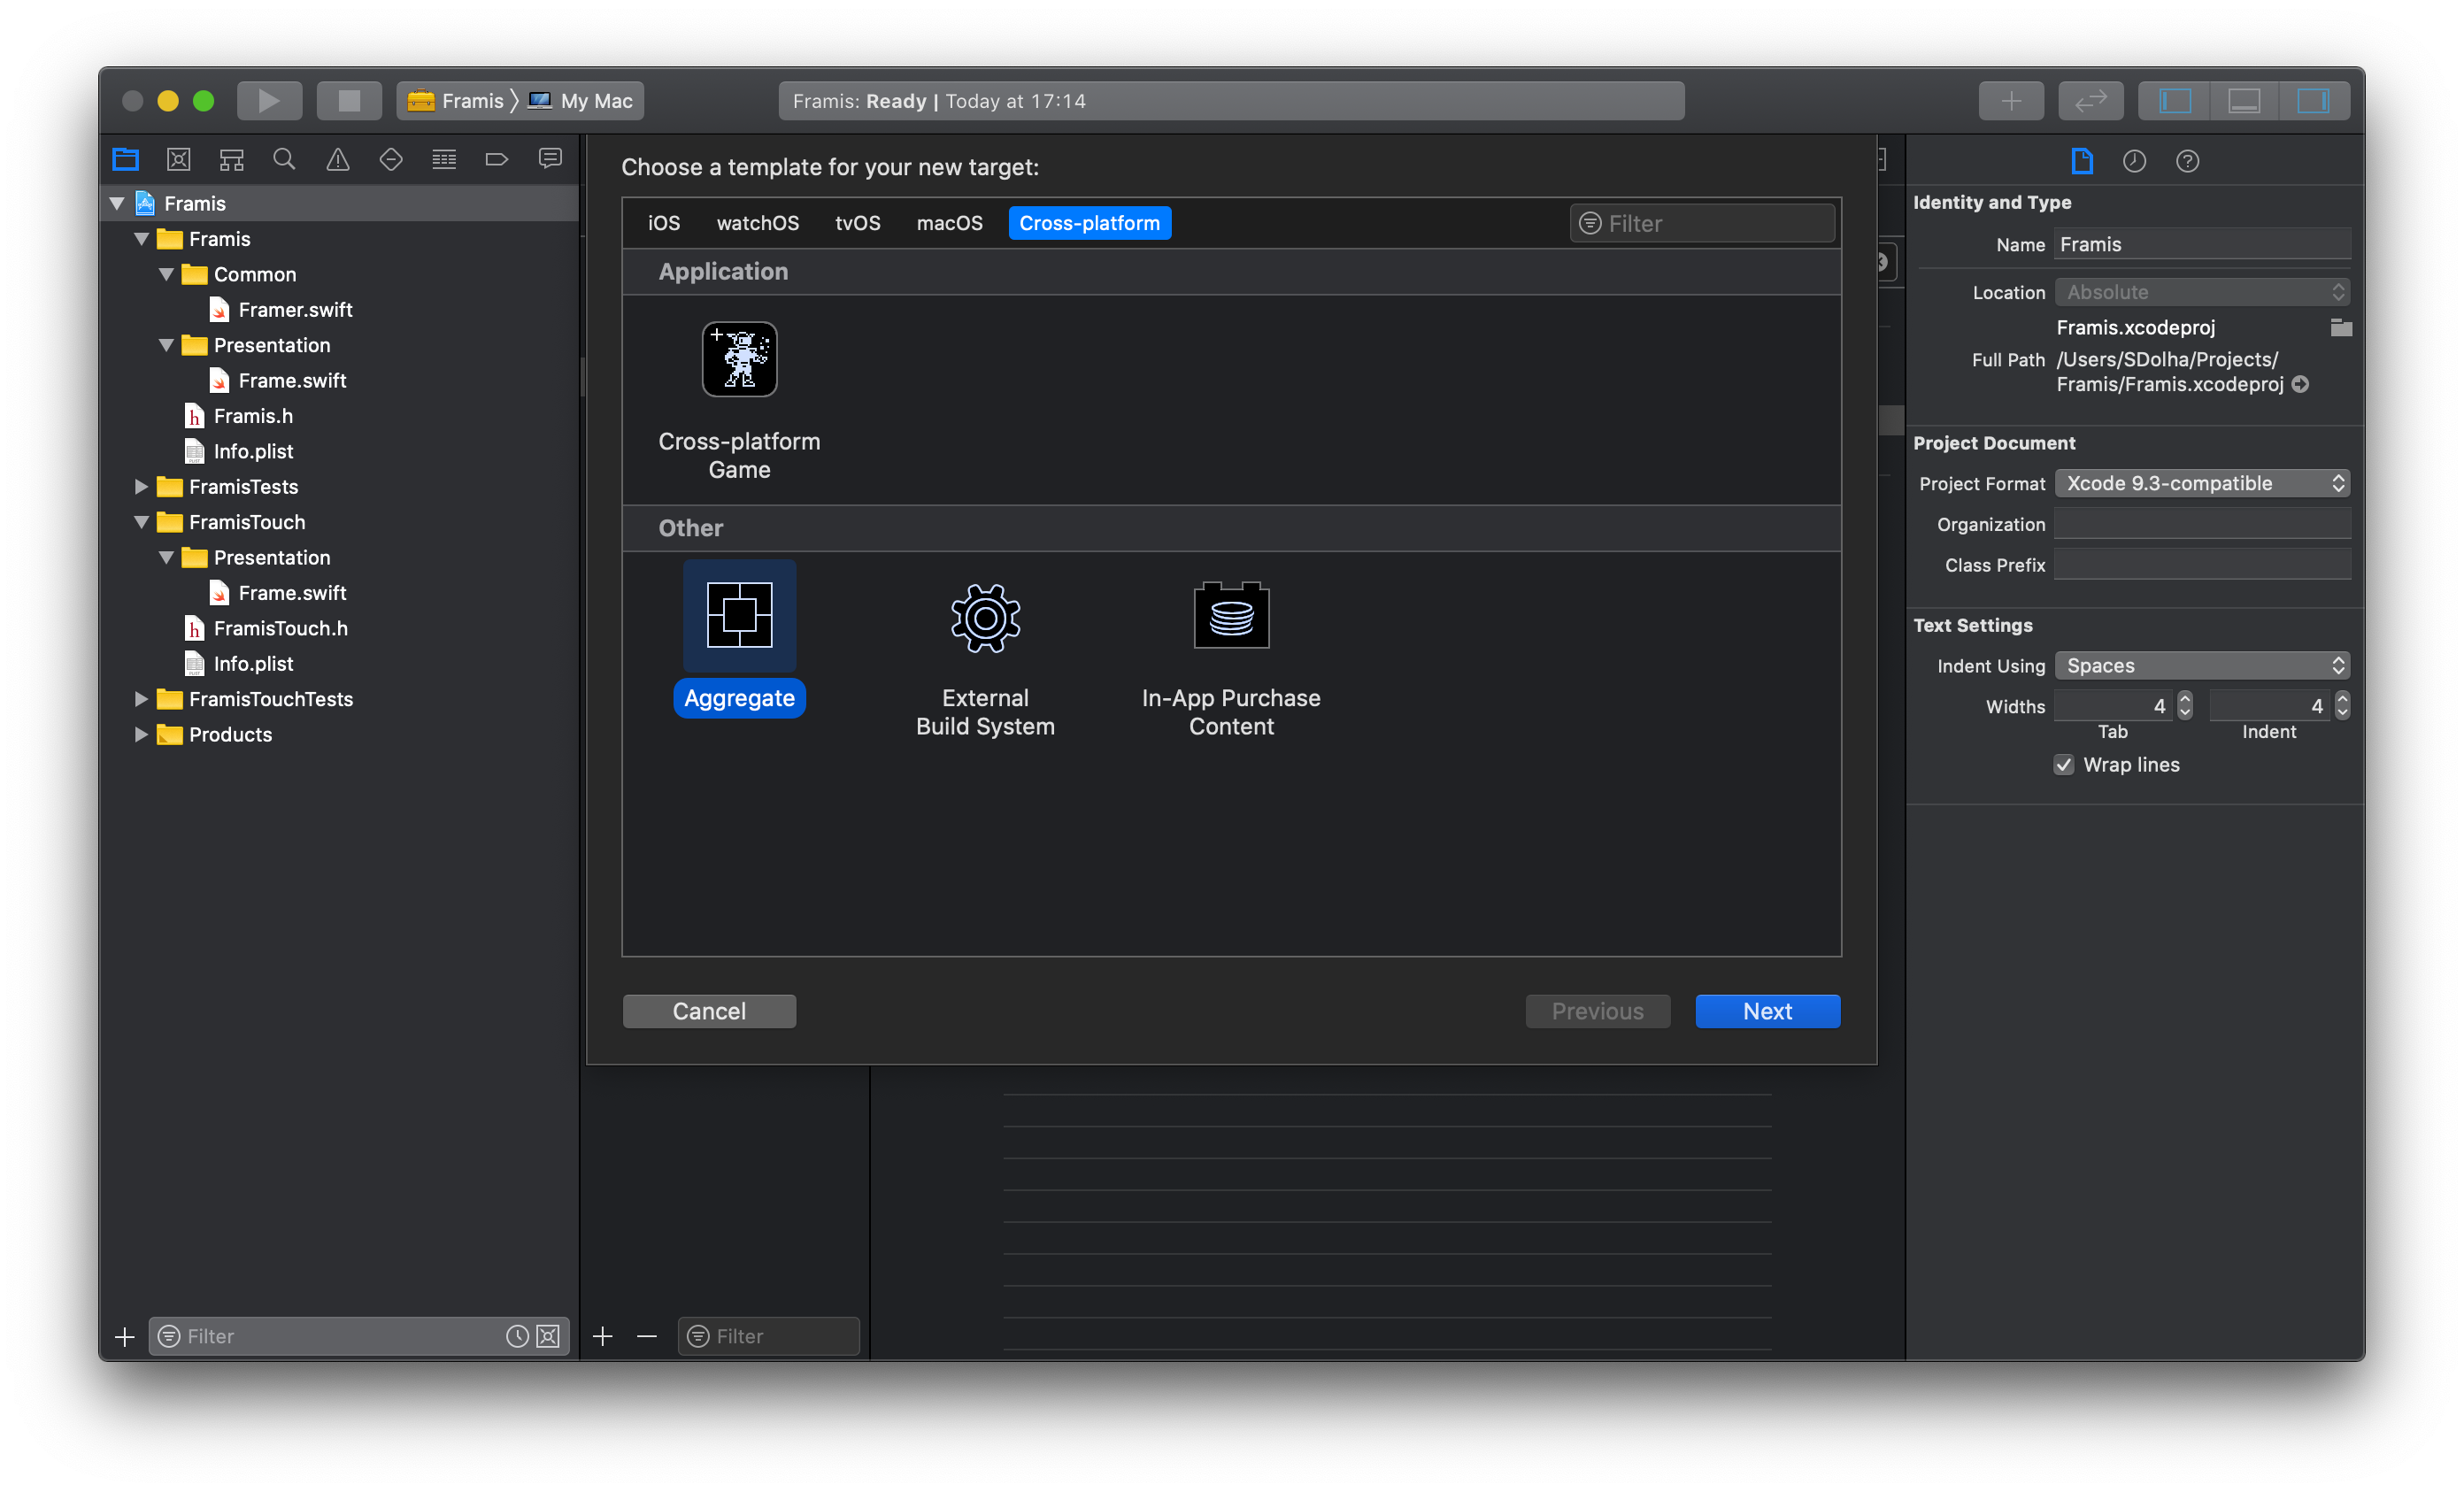Viewport: 2464px width, 1492px height.
Task: Open the Find navigator magnifier icon
Action: 284,159
